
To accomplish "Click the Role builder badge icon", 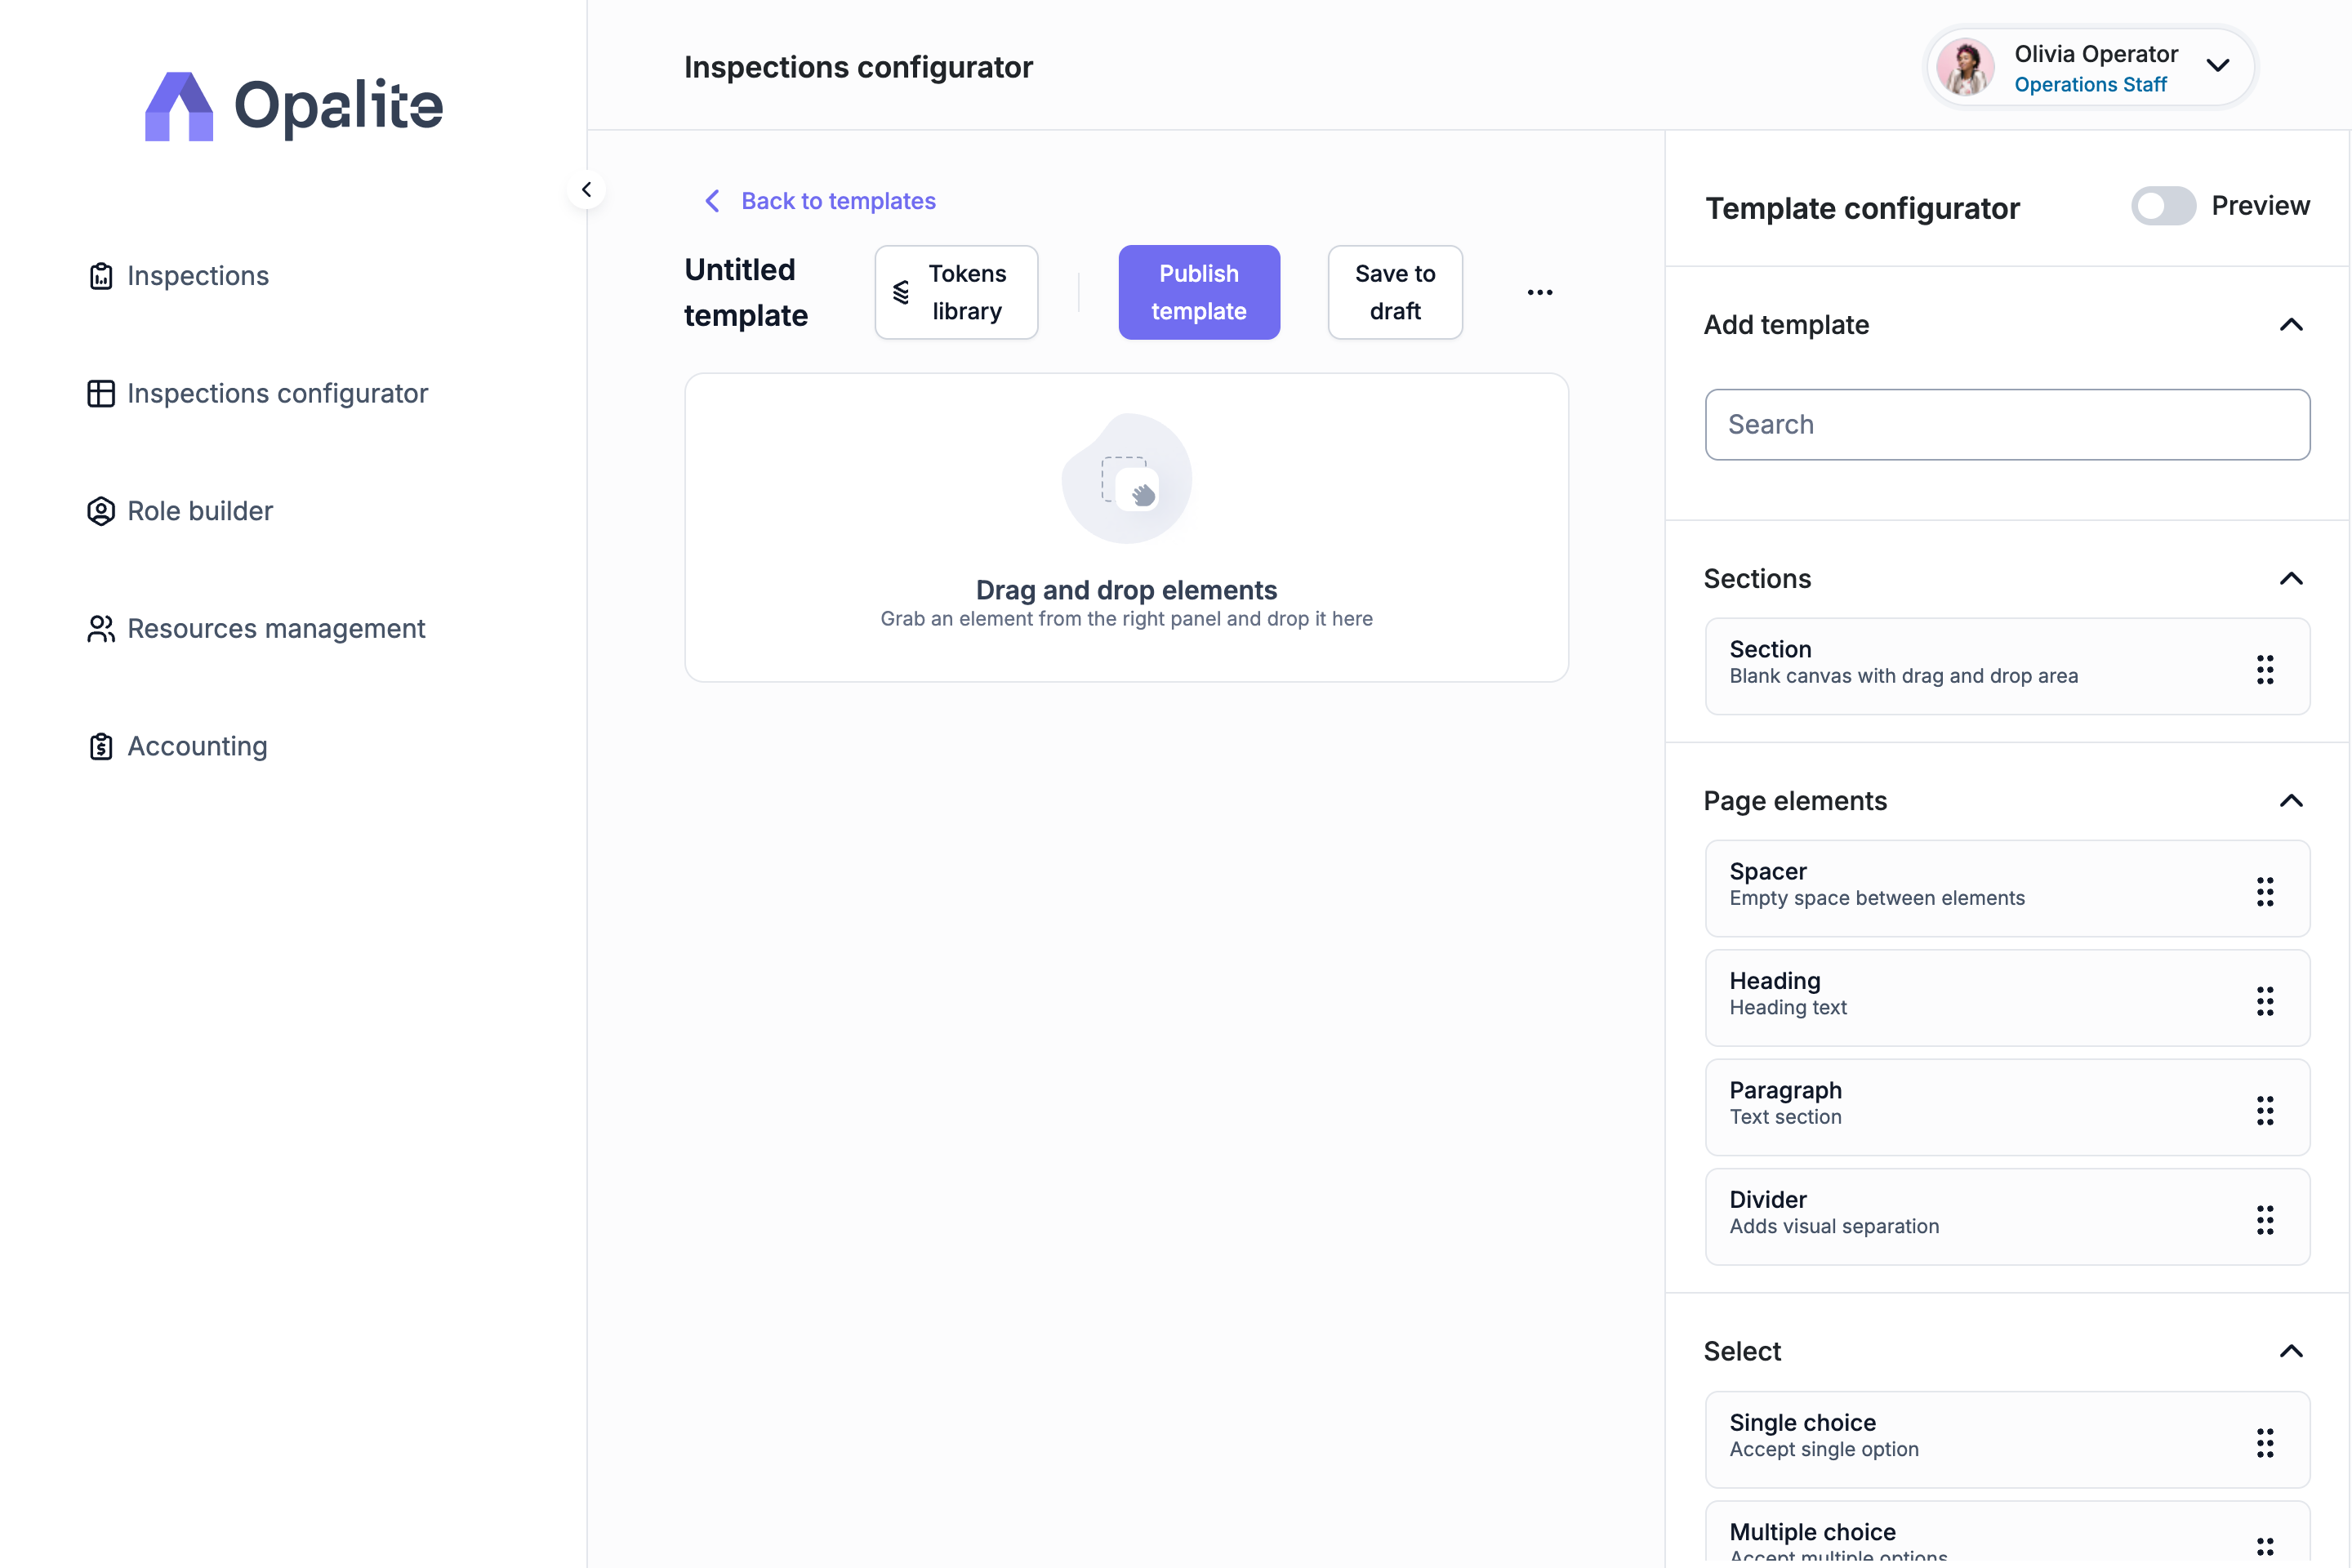I will pyautogui.click(x=101, y=511).
